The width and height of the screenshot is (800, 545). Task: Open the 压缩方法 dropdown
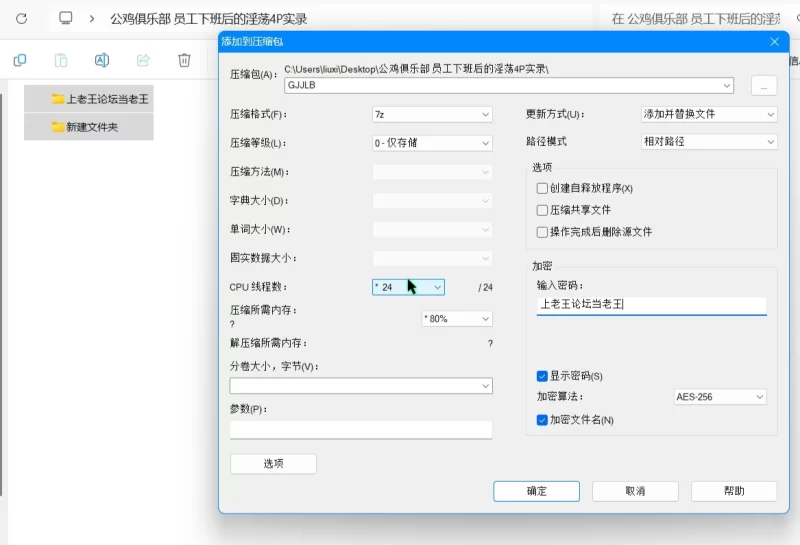click(x=432, y=172)
